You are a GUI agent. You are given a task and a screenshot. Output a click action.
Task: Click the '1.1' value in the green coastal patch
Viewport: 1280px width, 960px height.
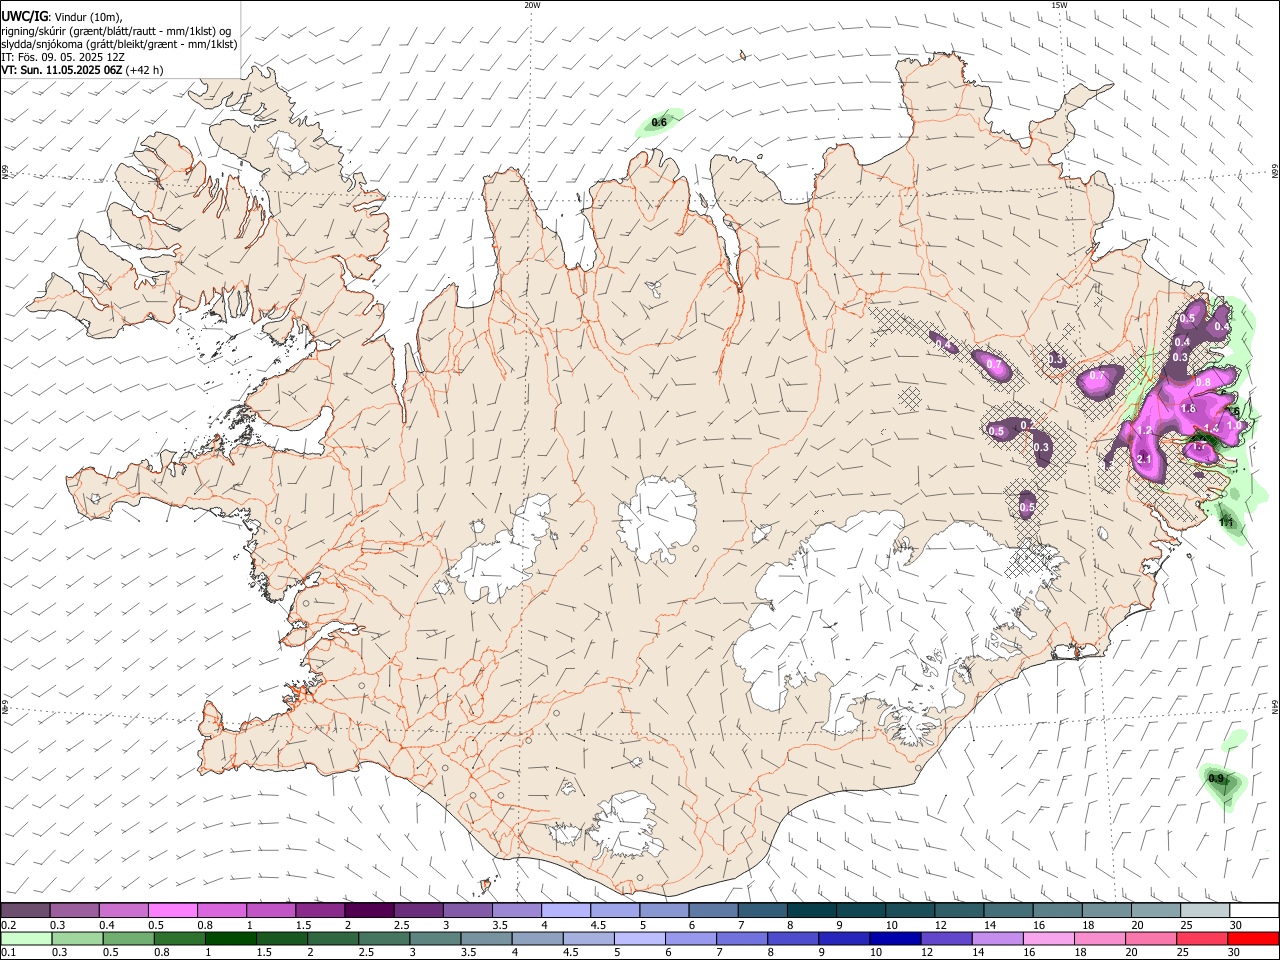pyautogui.click(x=1227, y=522)
